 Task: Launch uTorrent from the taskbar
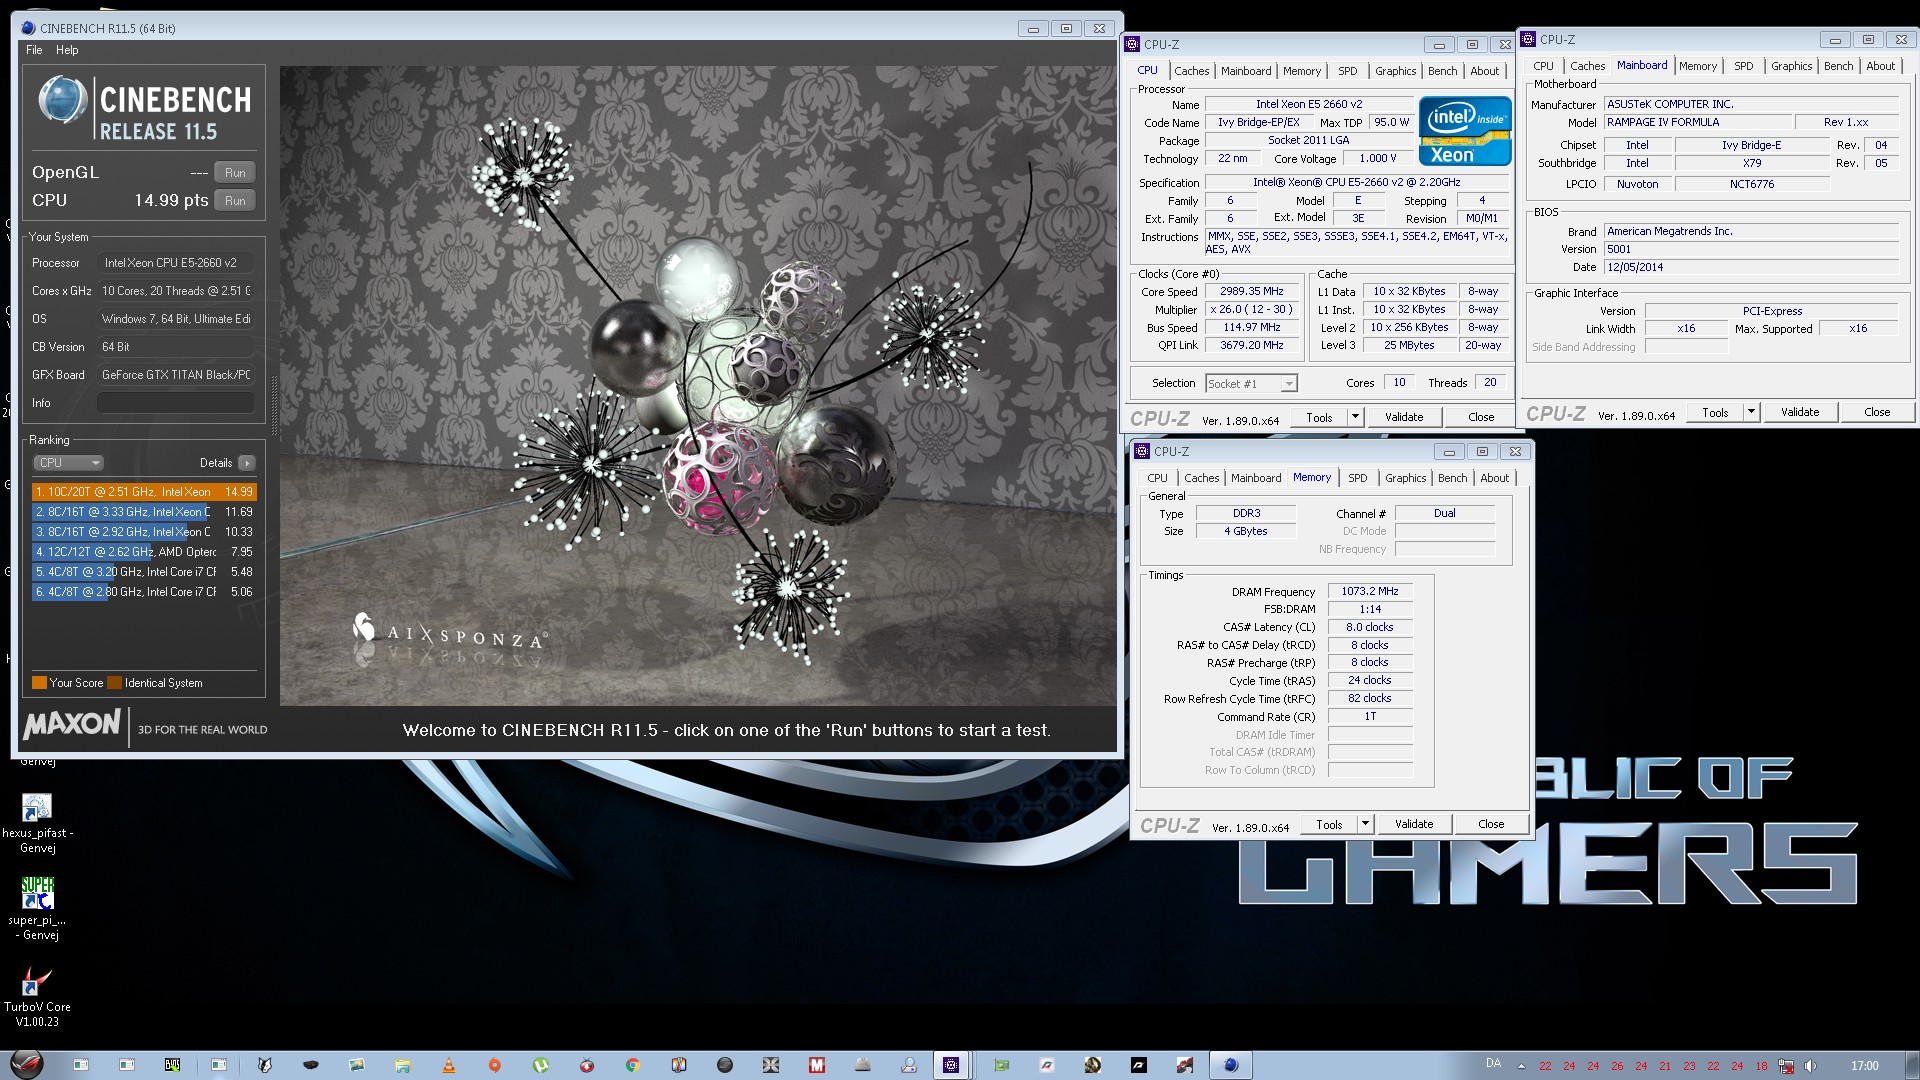pyautogui.click(x=541, y=1065)
